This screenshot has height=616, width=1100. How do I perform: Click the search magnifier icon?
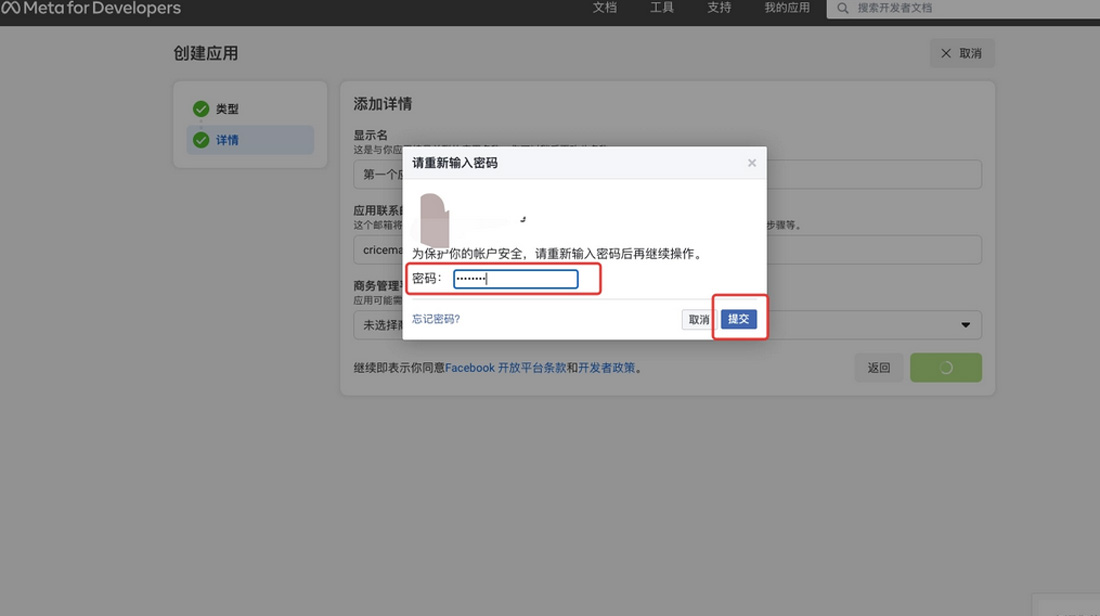click(843, 8)
